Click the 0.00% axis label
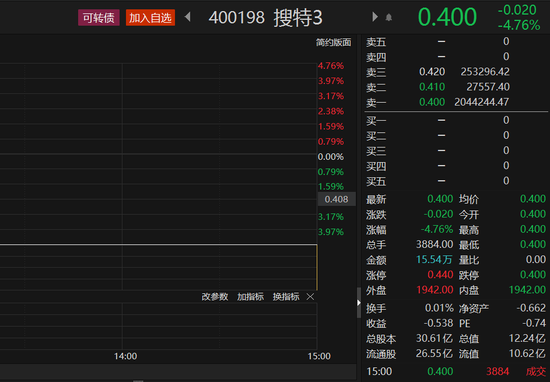Viewport: 550px width, 382px height. click(331, 157)
